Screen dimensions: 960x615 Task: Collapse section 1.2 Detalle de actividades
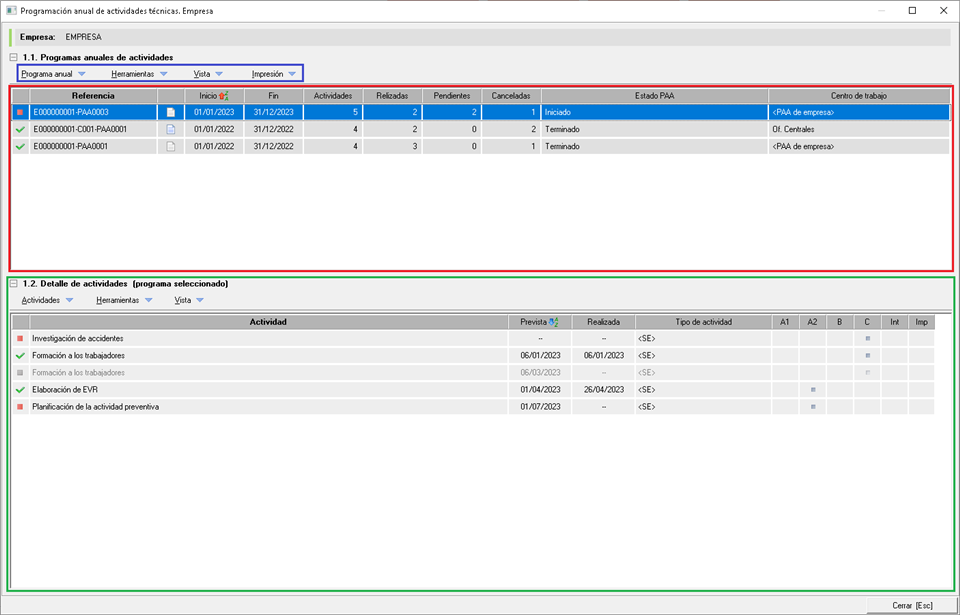14,284
